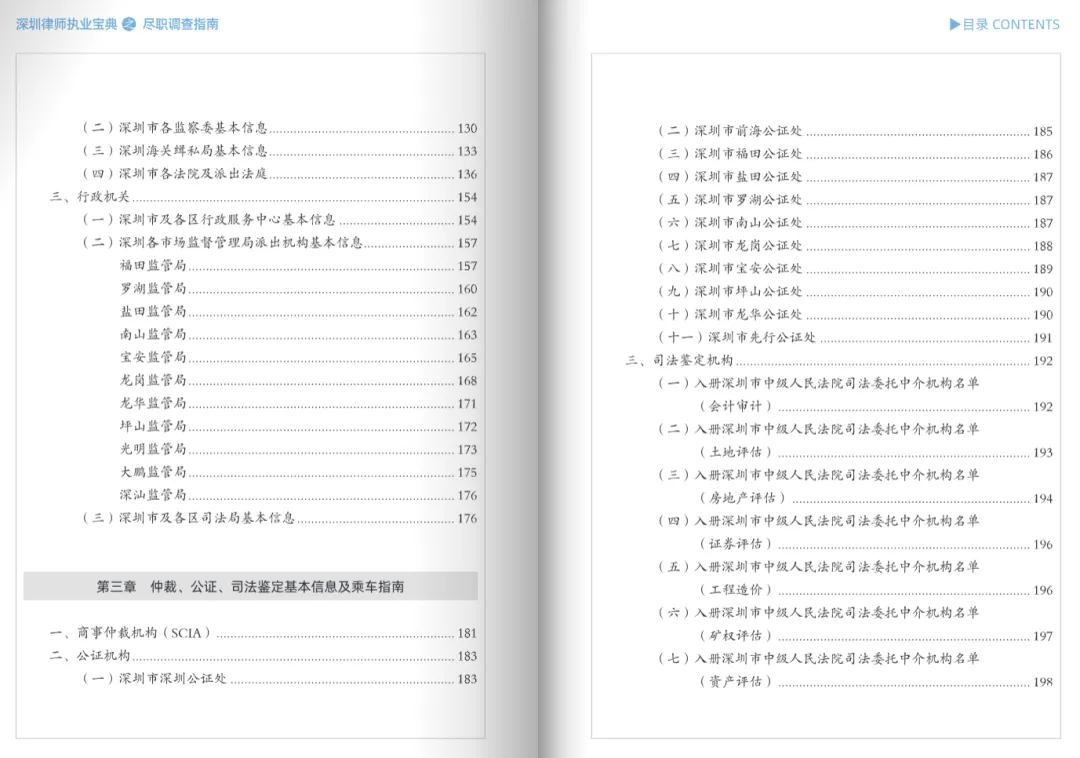Open 深圳市前海公证处 entry
The width and height of the screenshot is (1080, 758).
coord(855,131)
